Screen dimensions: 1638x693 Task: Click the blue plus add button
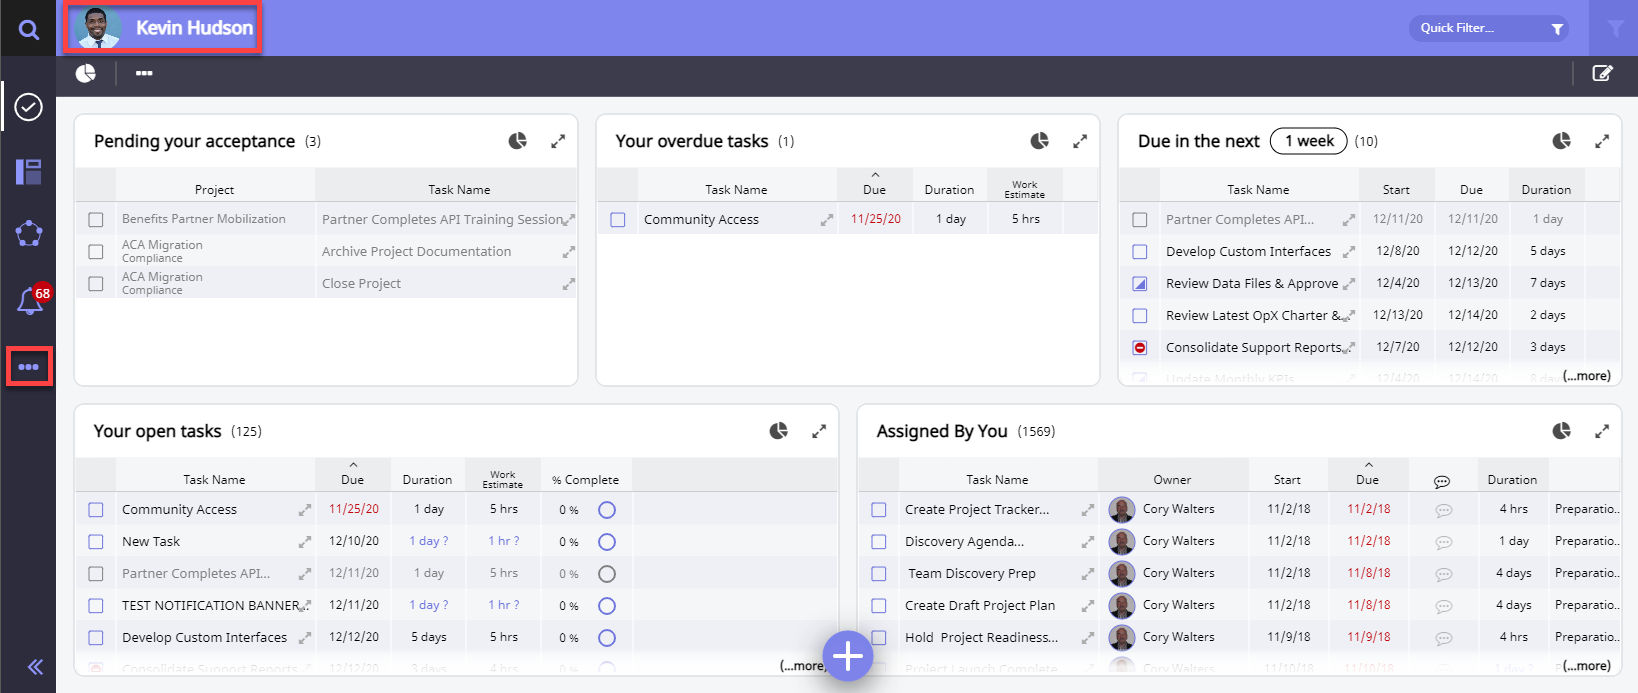click(848, 656)
